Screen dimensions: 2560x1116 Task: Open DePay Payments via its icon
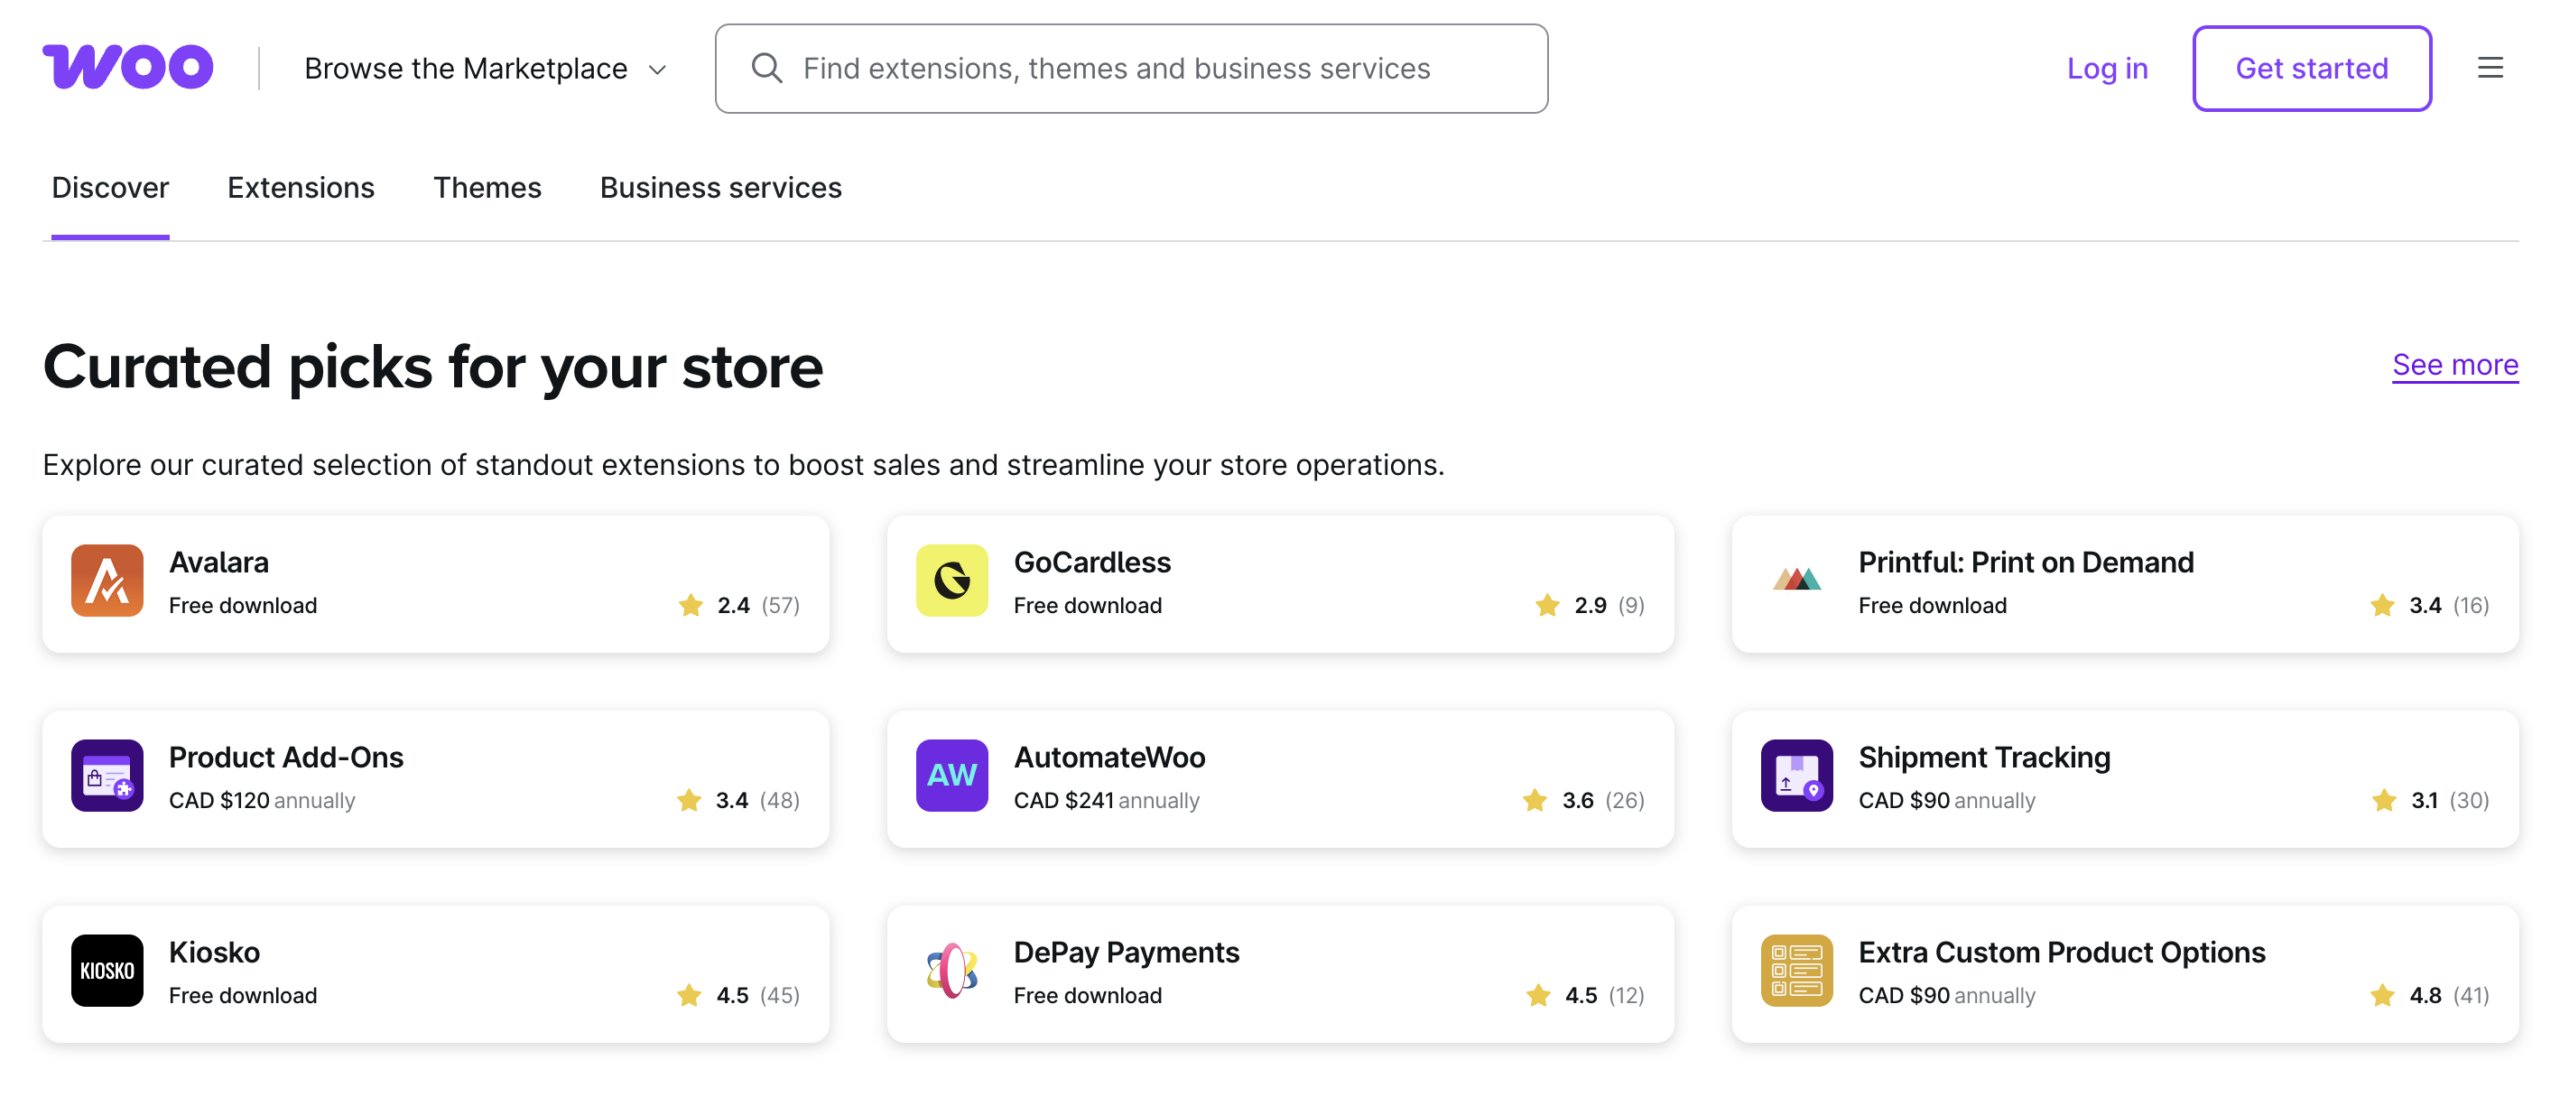pyautogui.click(x=951, y=970)
